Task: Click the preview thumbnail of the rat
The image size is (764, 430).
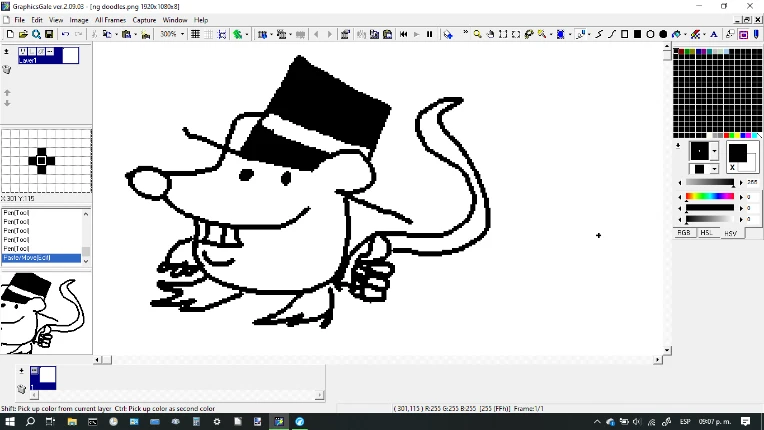Action: click(x=46, y=313)
